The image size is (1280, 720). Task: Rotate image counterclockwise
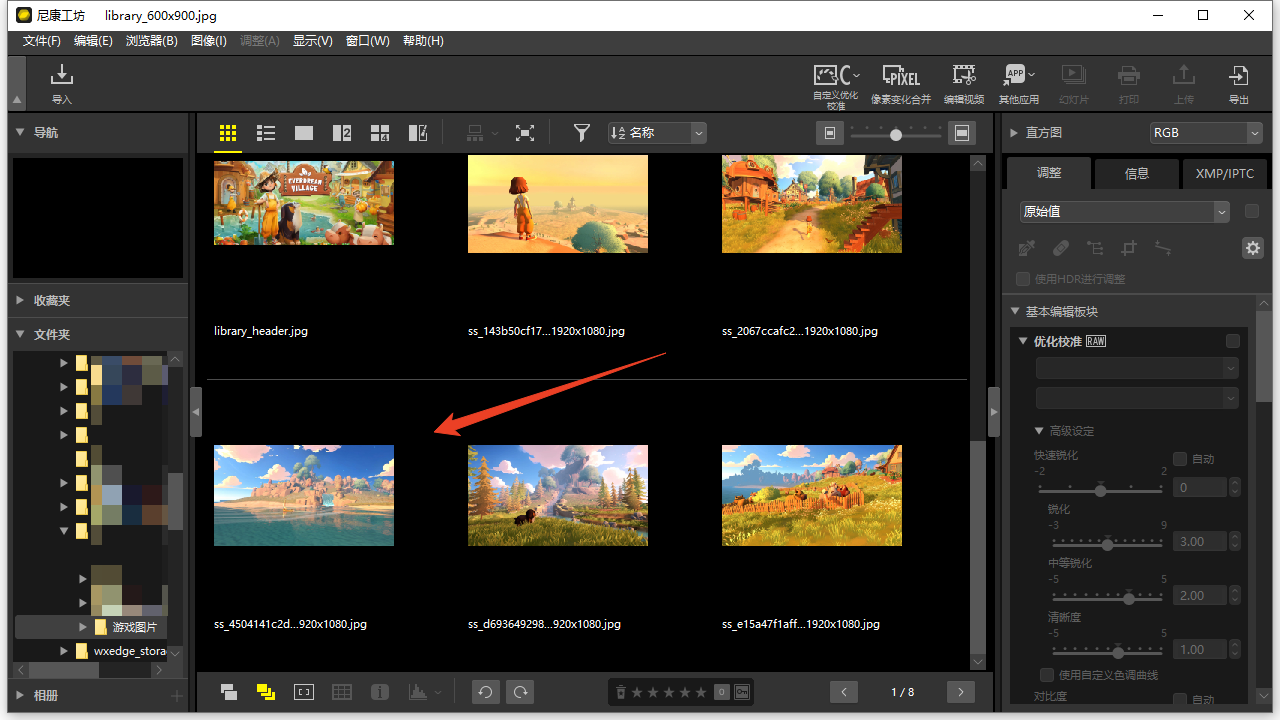pos(485,692)
